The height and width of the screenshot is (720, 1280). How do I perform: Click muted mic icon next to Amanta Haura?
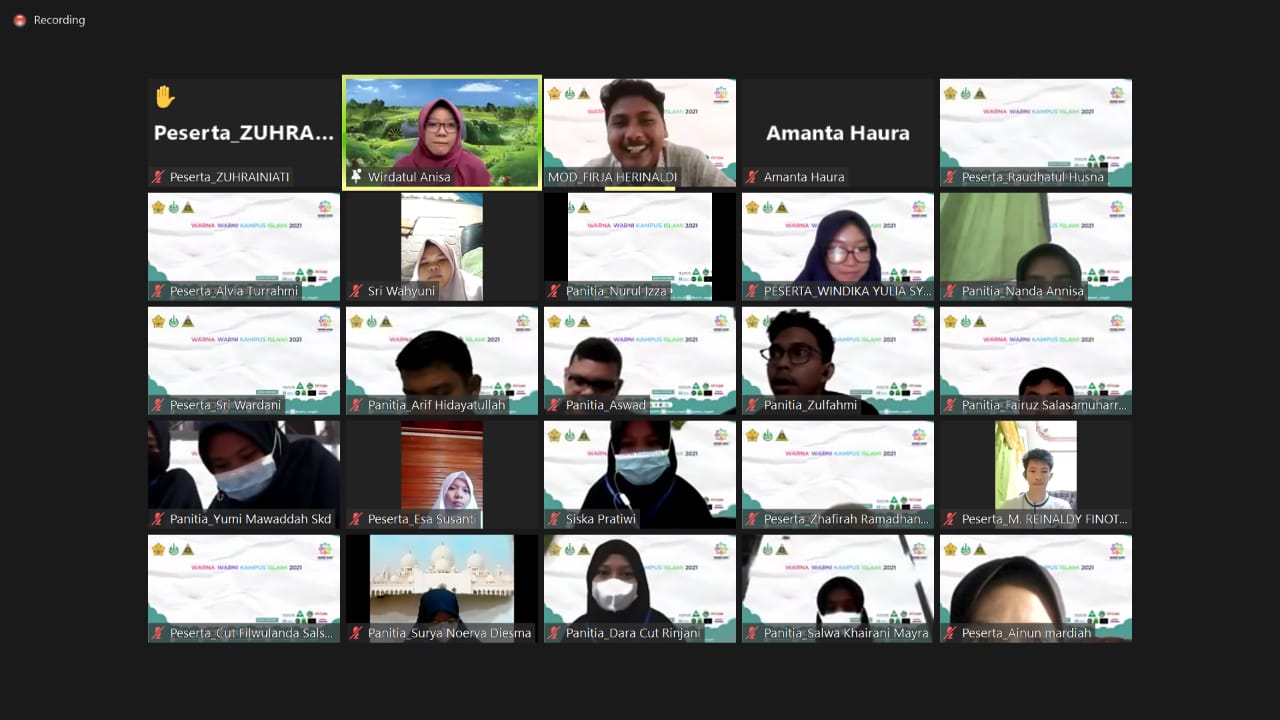coord(752,177)
